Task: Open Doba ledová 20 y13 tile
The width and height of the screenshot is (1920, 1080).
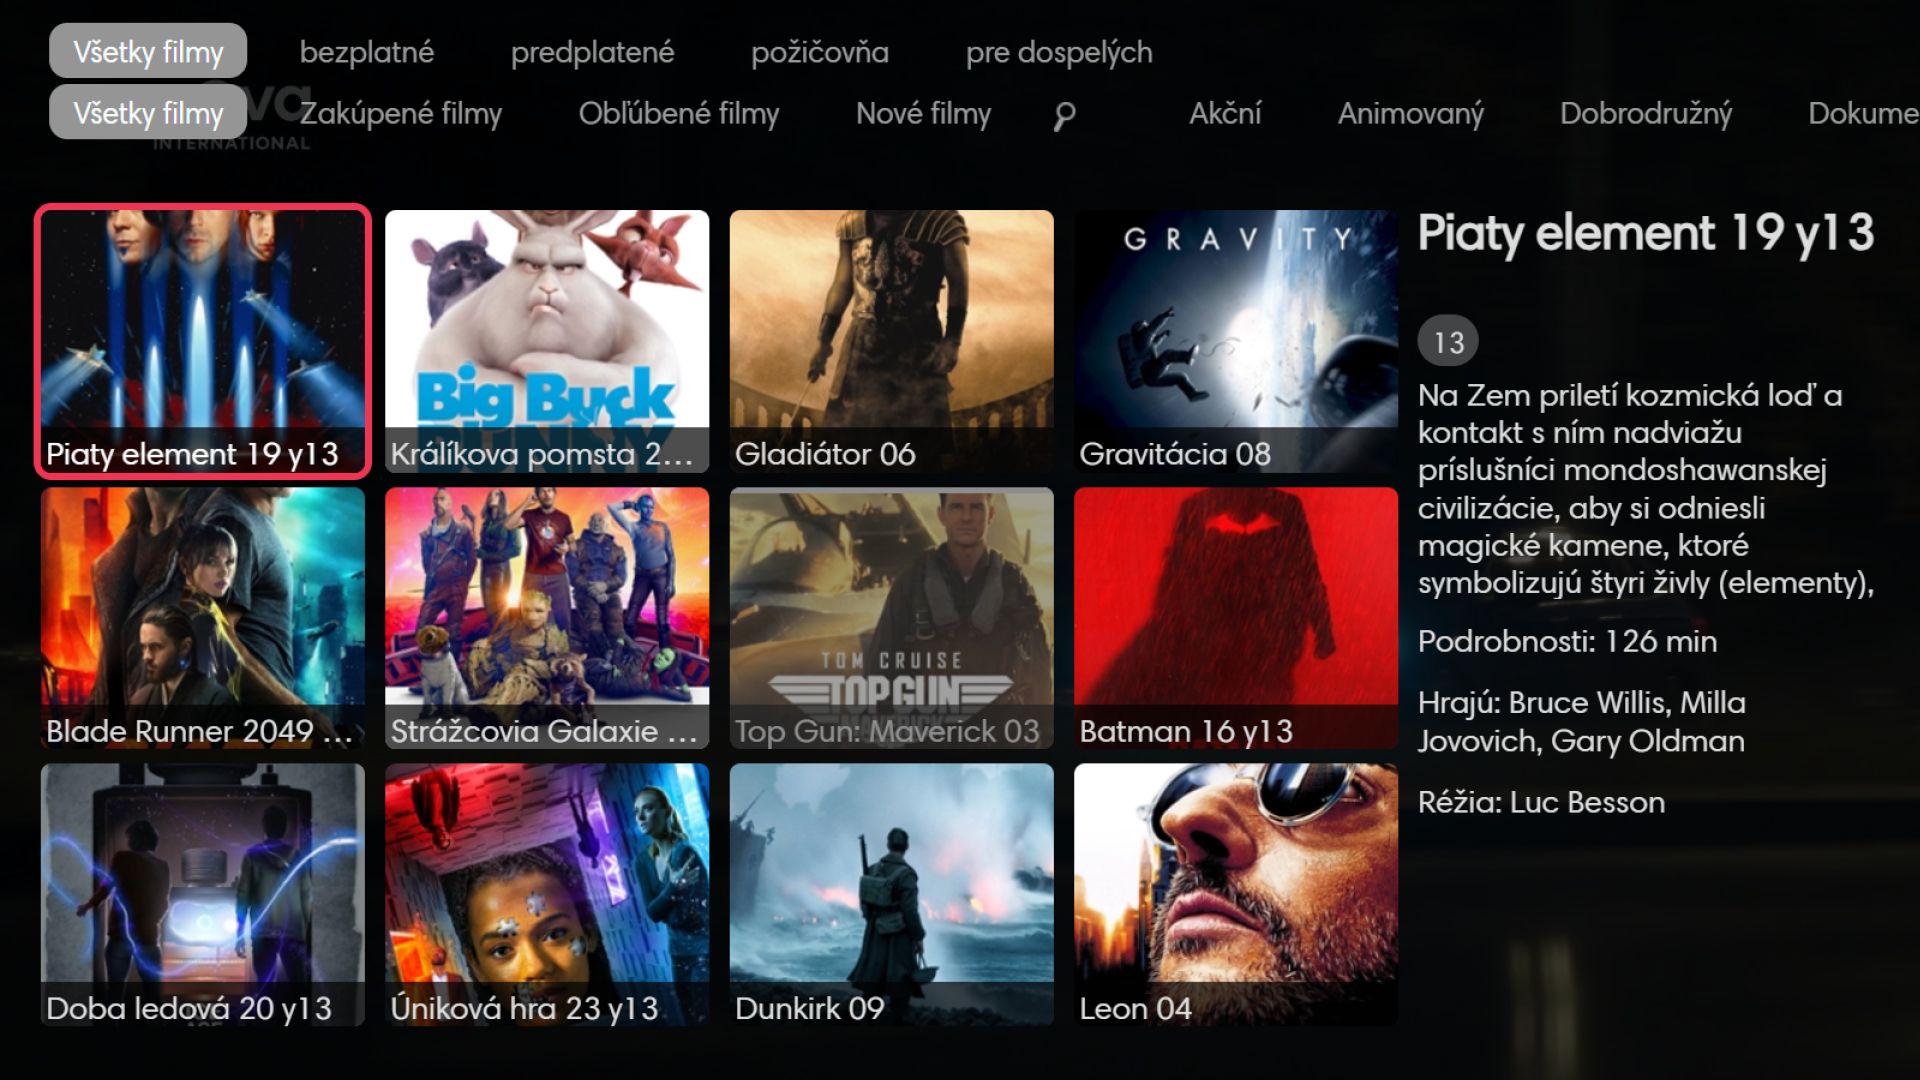Action: pyautogui.click(x=203, y=895)
